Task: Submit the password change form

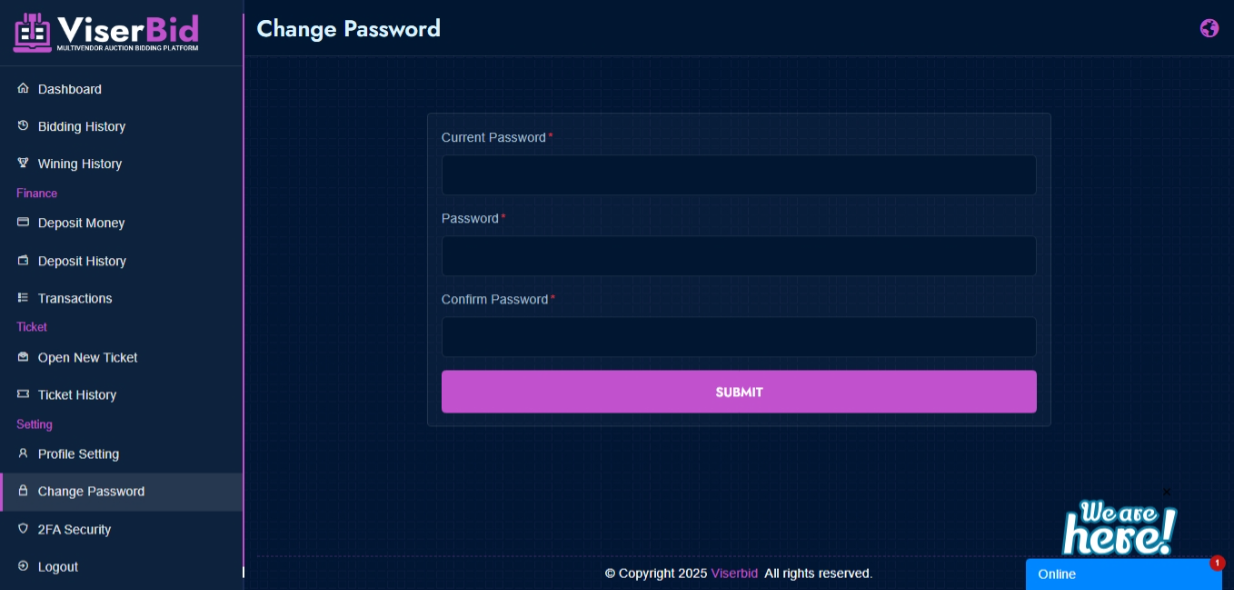Action: coord(739,392)
